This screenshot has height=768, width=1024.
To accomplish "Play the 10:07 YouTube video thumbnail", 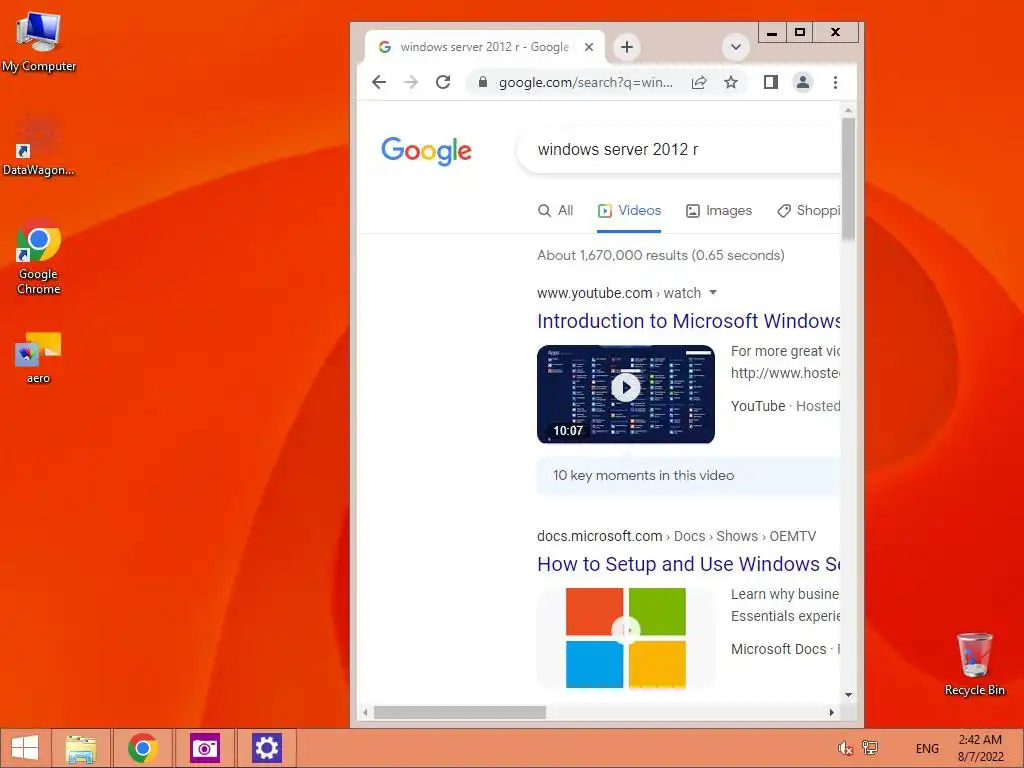I will pos(626,394).
